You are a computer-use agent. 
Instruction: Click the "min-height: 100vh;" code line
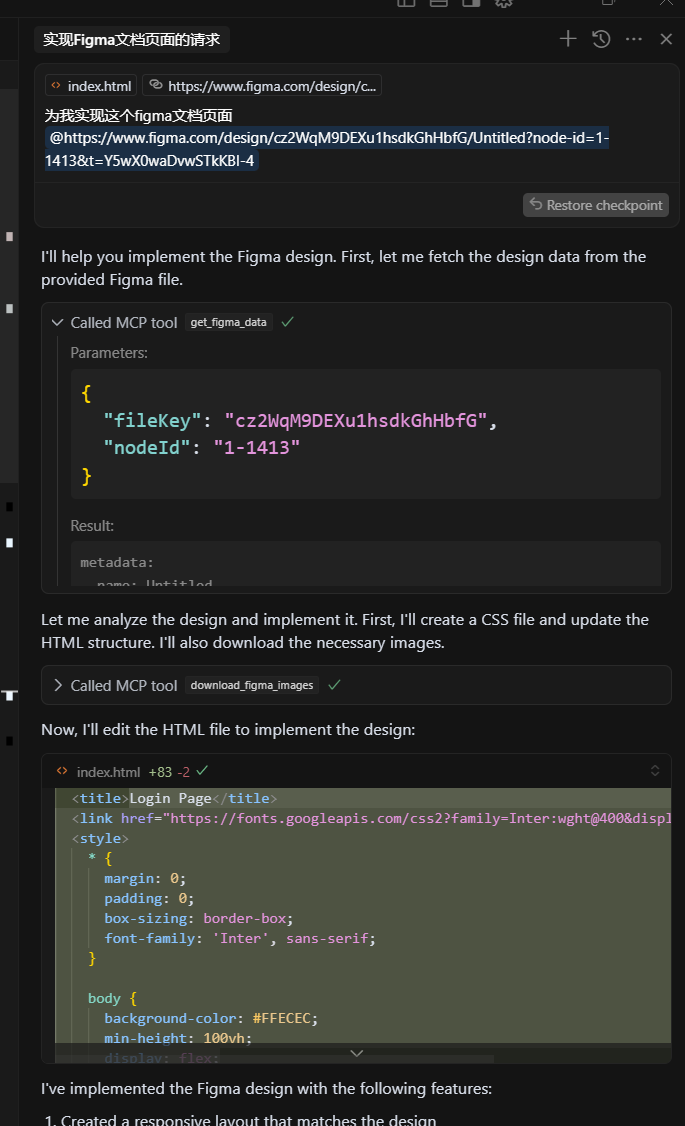click(x=178, y=1038)
